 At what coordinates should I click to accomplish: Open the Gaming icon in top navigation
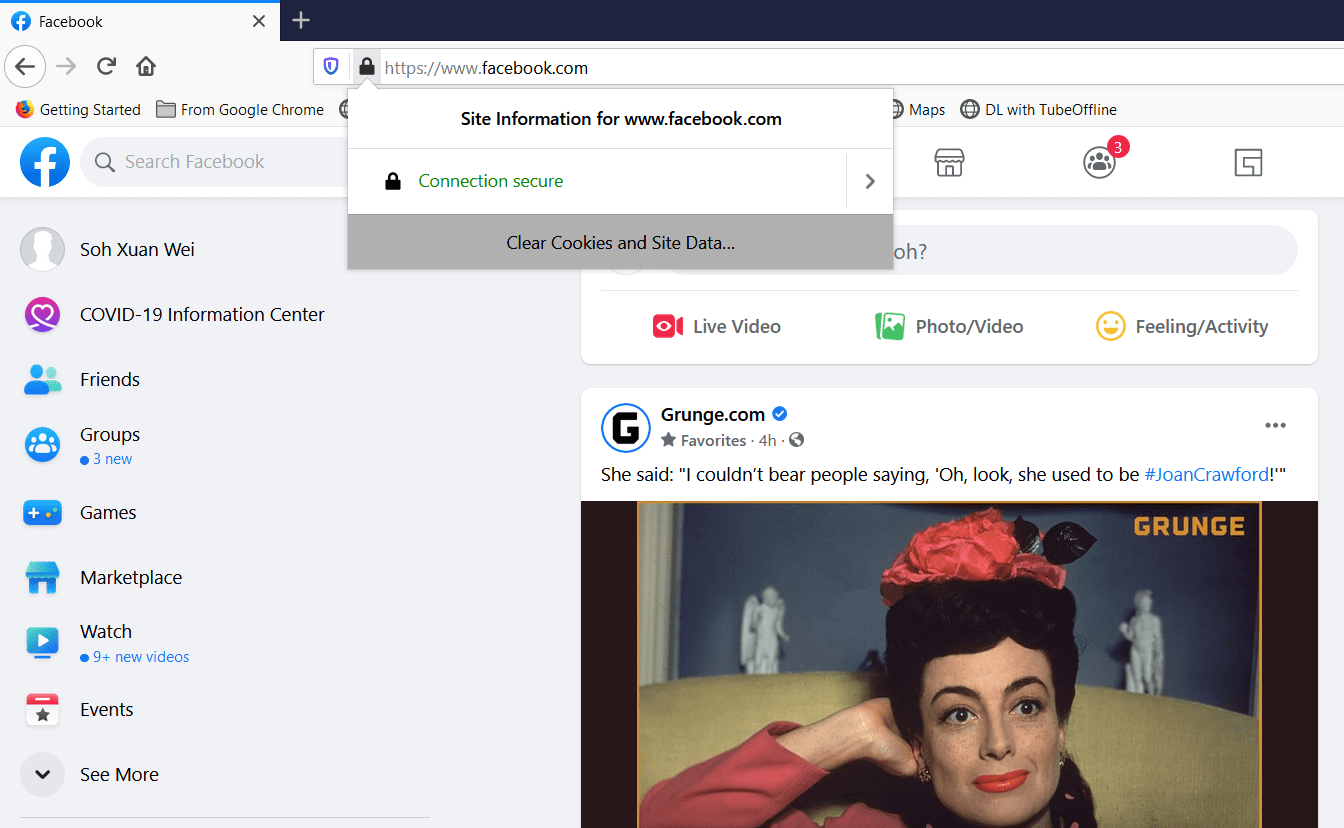(x=1248, y=162)
